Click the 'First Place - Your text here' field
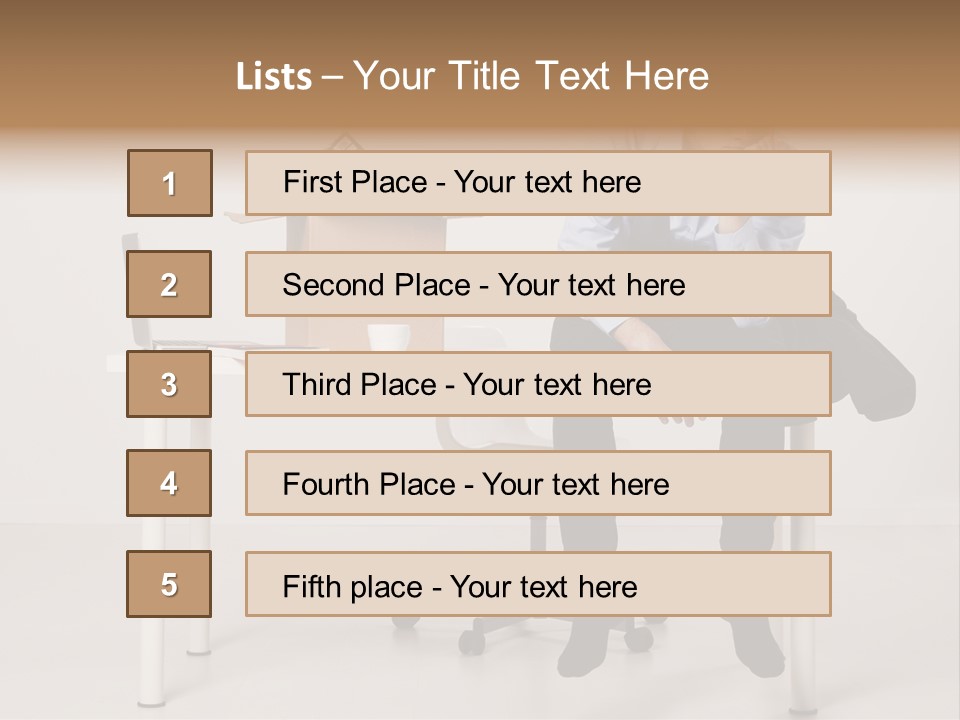Viewport: 960px width, 720px height. (x=538, y=183)
